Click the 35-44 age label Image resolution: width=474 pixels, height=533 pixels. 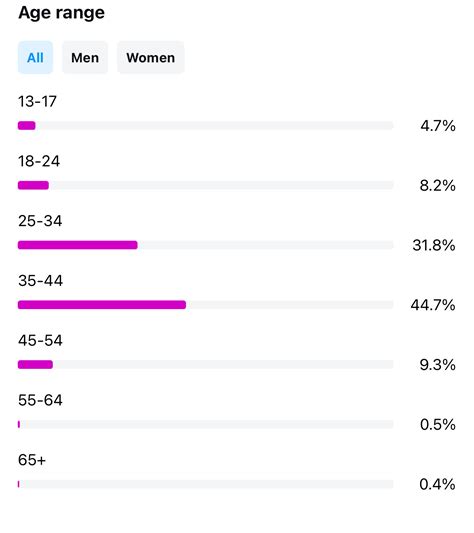click(40, 281)
